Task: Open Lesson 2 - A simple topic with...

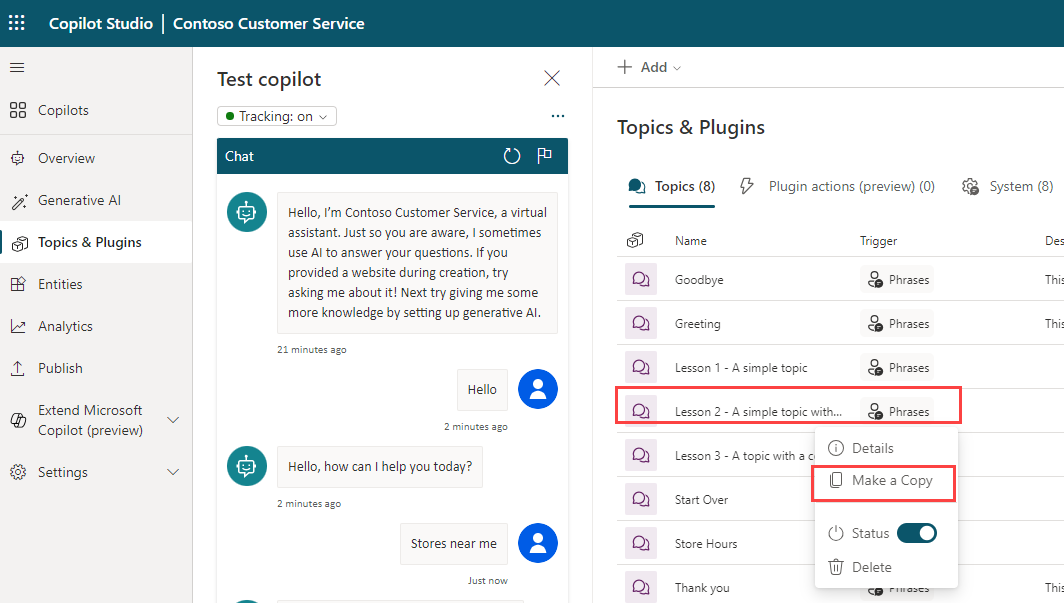Action: point(758,412)
